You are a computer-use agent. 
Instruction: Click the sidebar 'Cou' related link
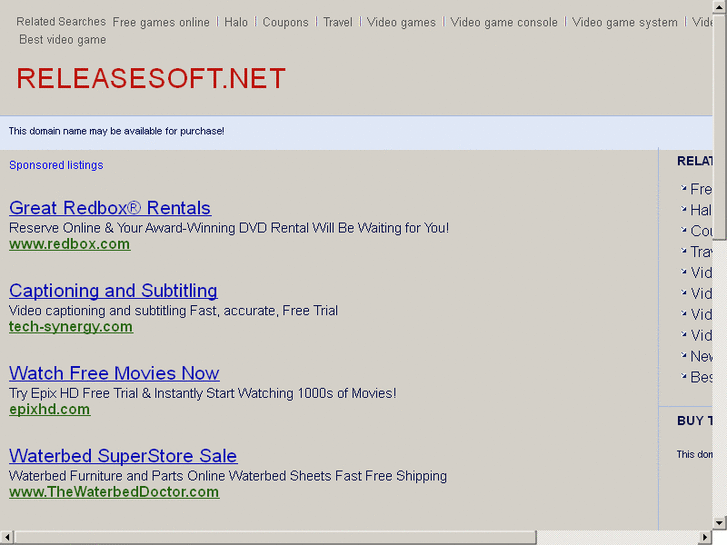click(701, 231)
